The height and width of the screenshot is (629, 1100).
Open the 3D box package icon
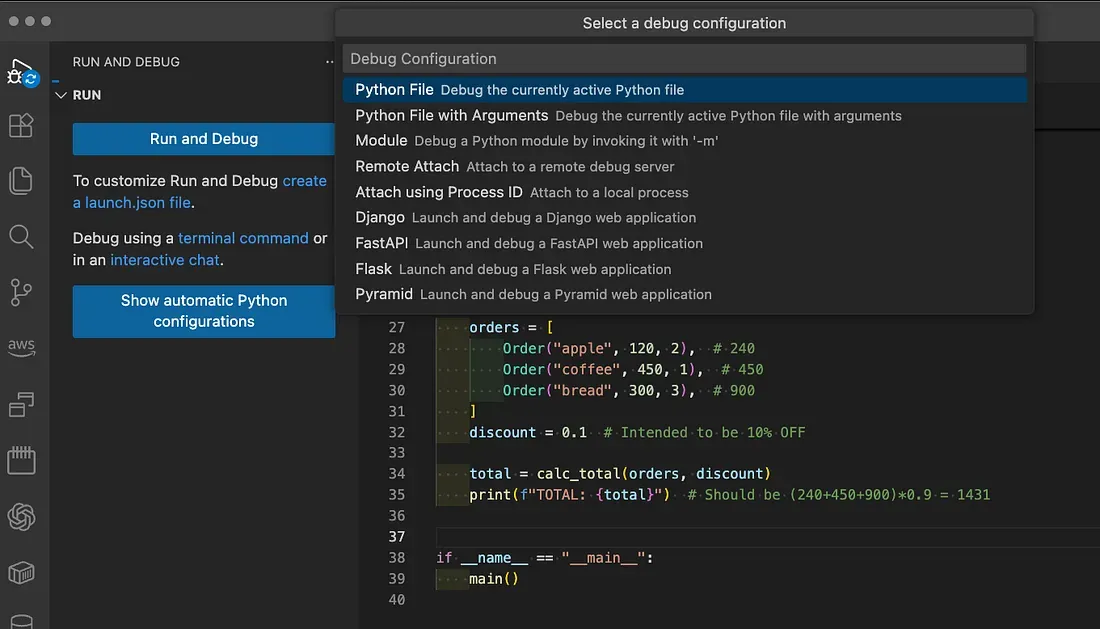pyautogui.click(x=21, y=573)
